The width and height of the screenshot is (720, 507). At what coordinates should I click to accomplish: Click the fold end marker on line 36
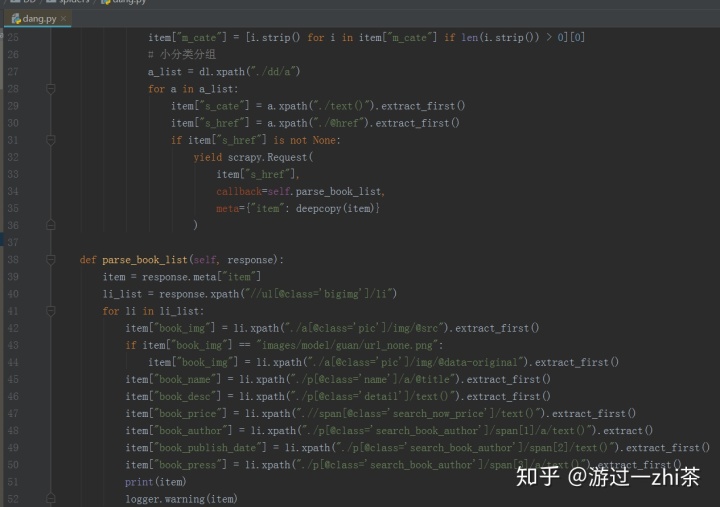pos(51,225)
